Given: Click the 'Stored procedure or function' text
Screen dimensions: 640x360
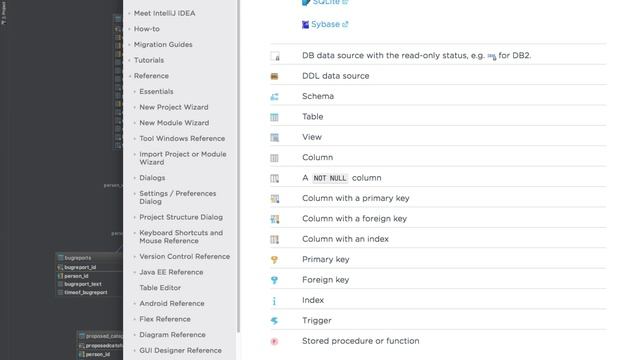Looking at the screenshot, I should pyautogui.click(x=360, y=341).
